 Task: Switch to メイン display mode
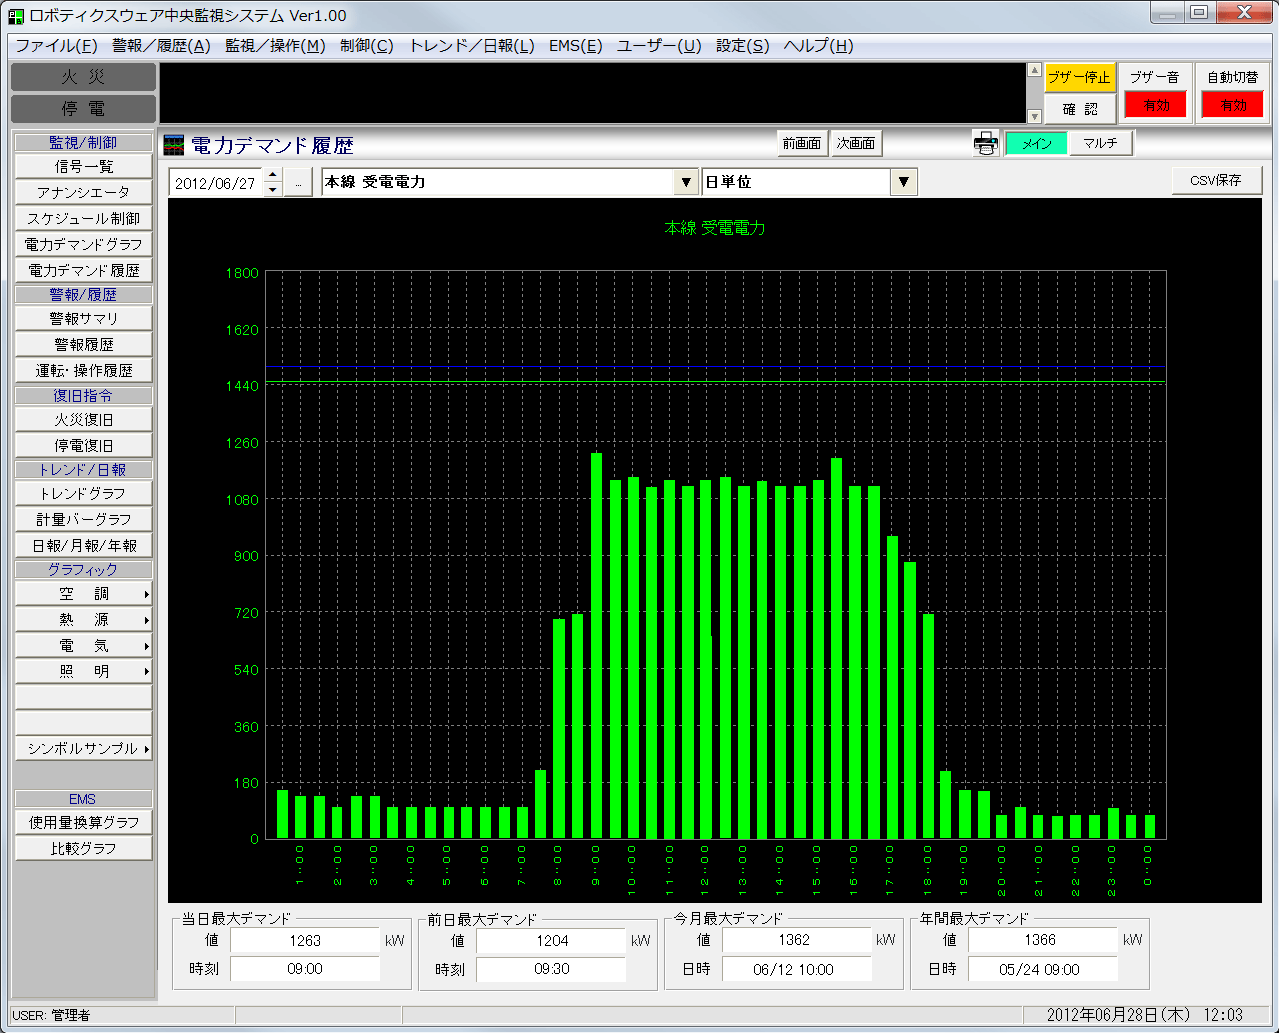click(x=1036, y=144)
